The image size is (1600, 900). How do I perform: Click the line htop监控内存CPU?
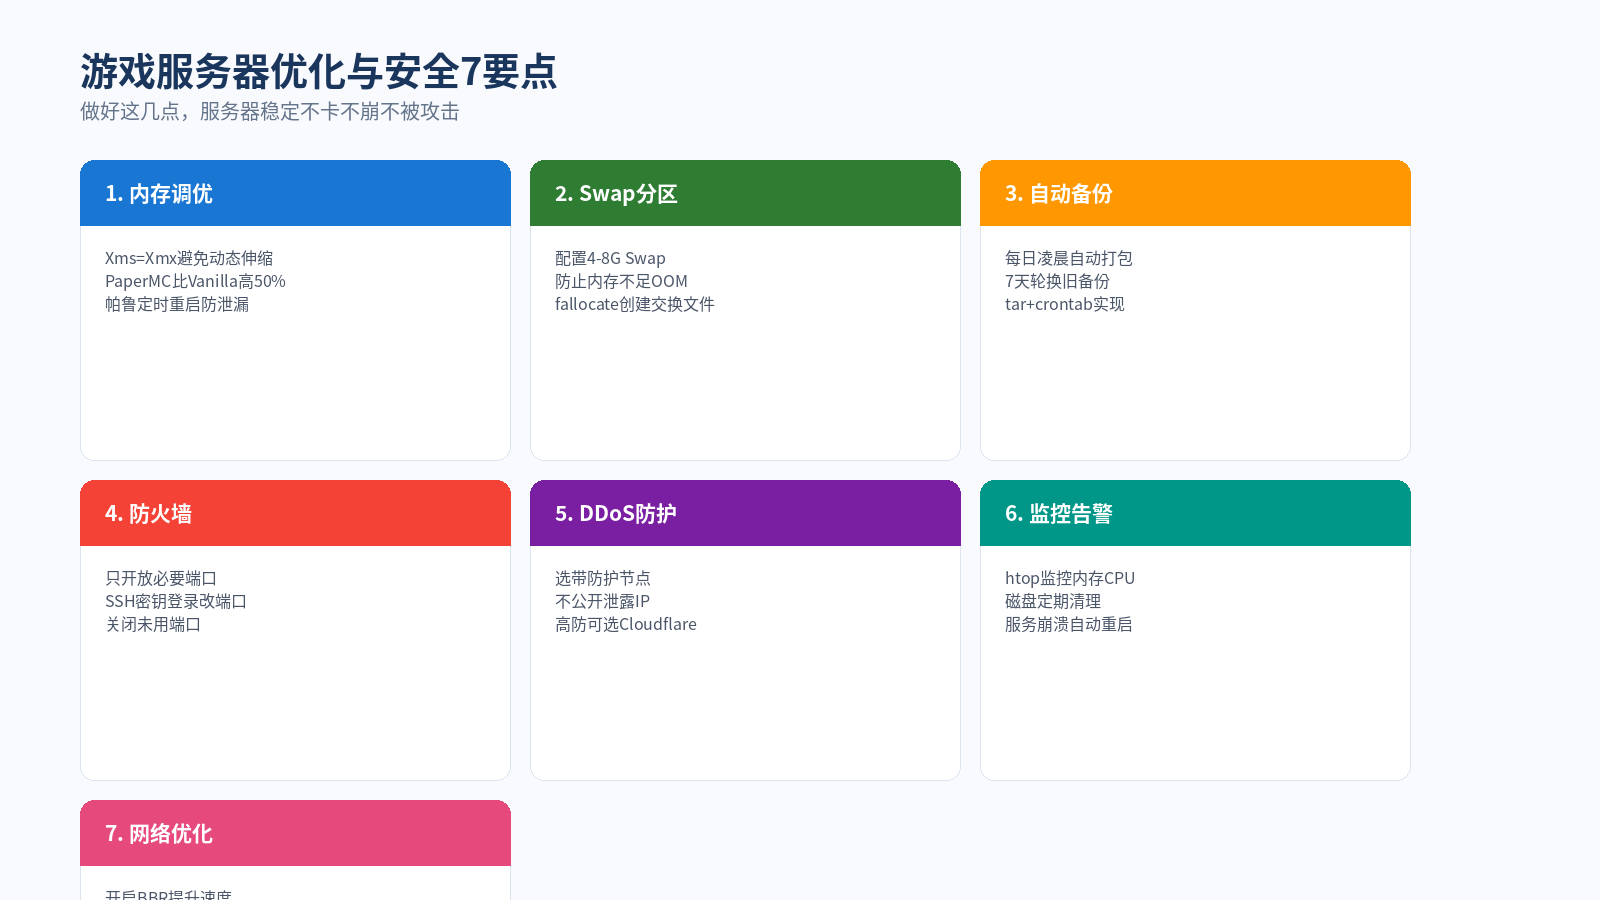(1070, 578)
